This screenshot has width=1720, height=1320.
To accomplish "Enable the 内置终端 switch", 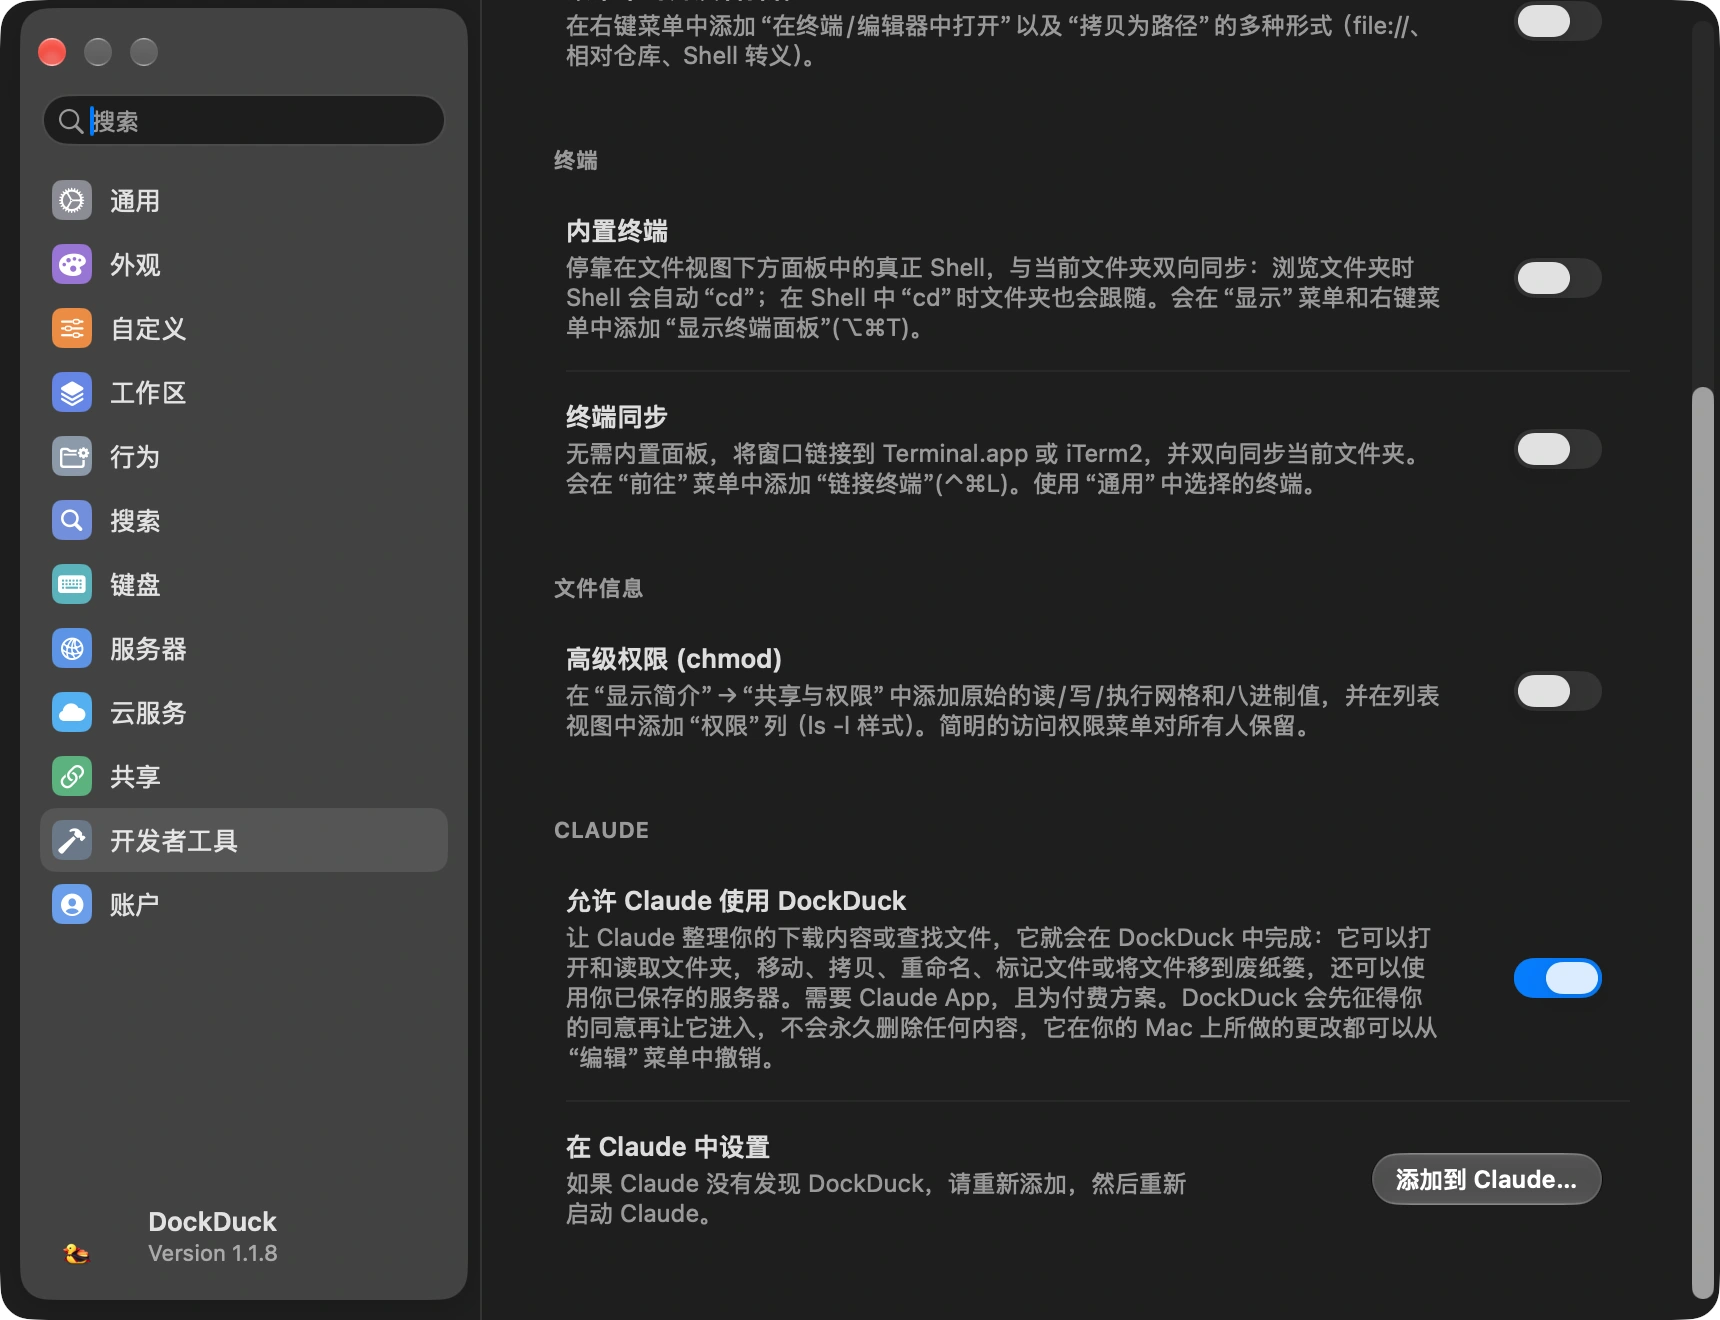I will (x=1557, y=278).
